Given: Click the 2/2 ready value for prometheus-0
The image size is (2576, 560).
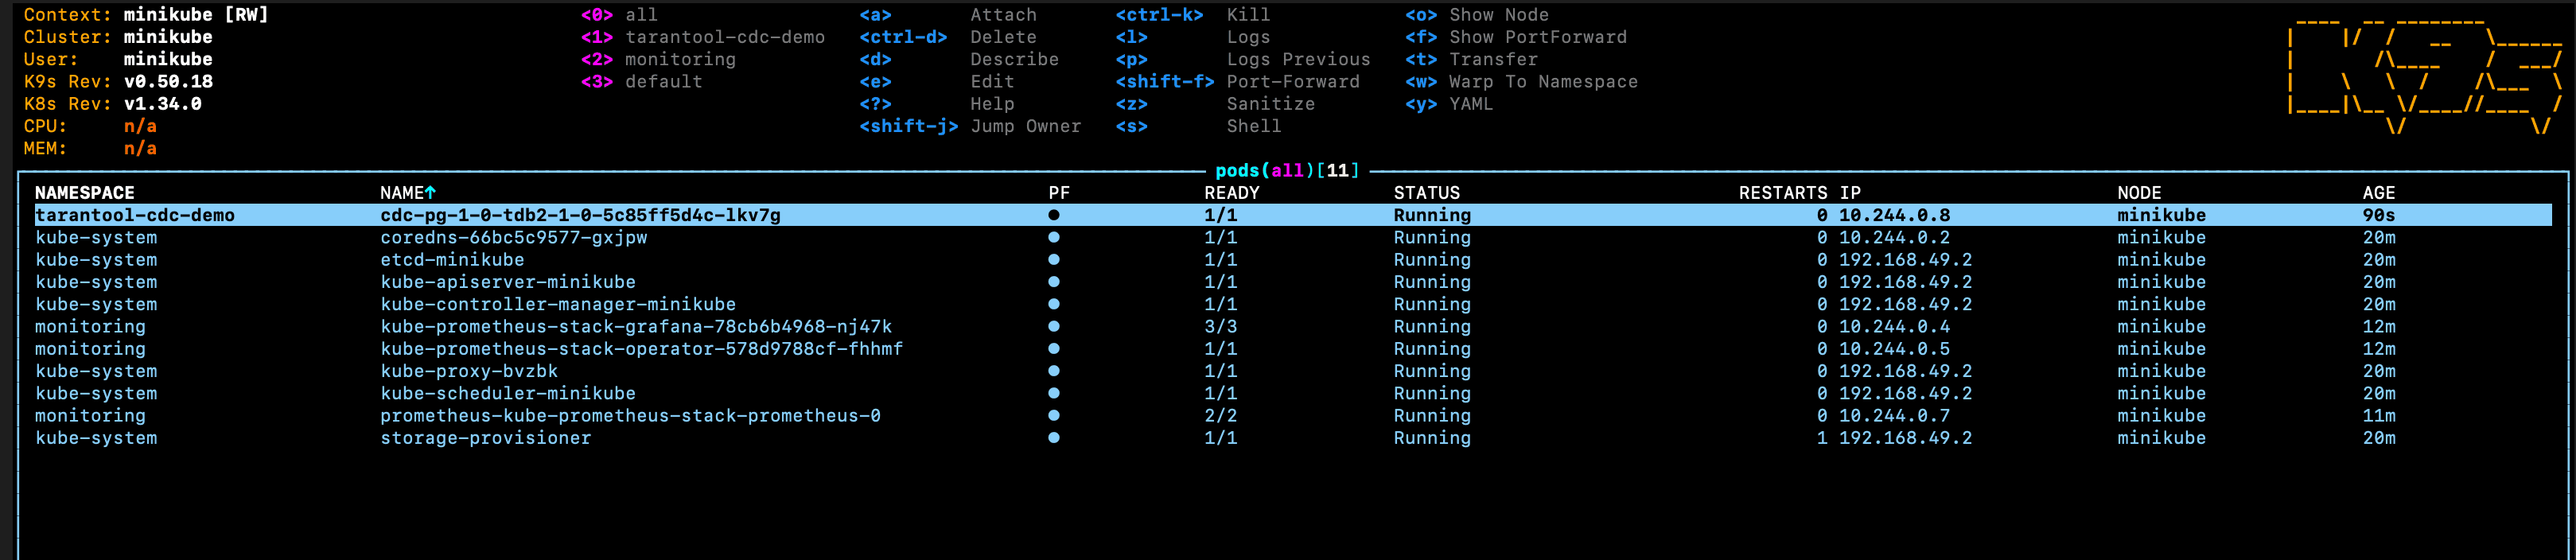Looking at the screenshot, I should tap(1220, 415).
